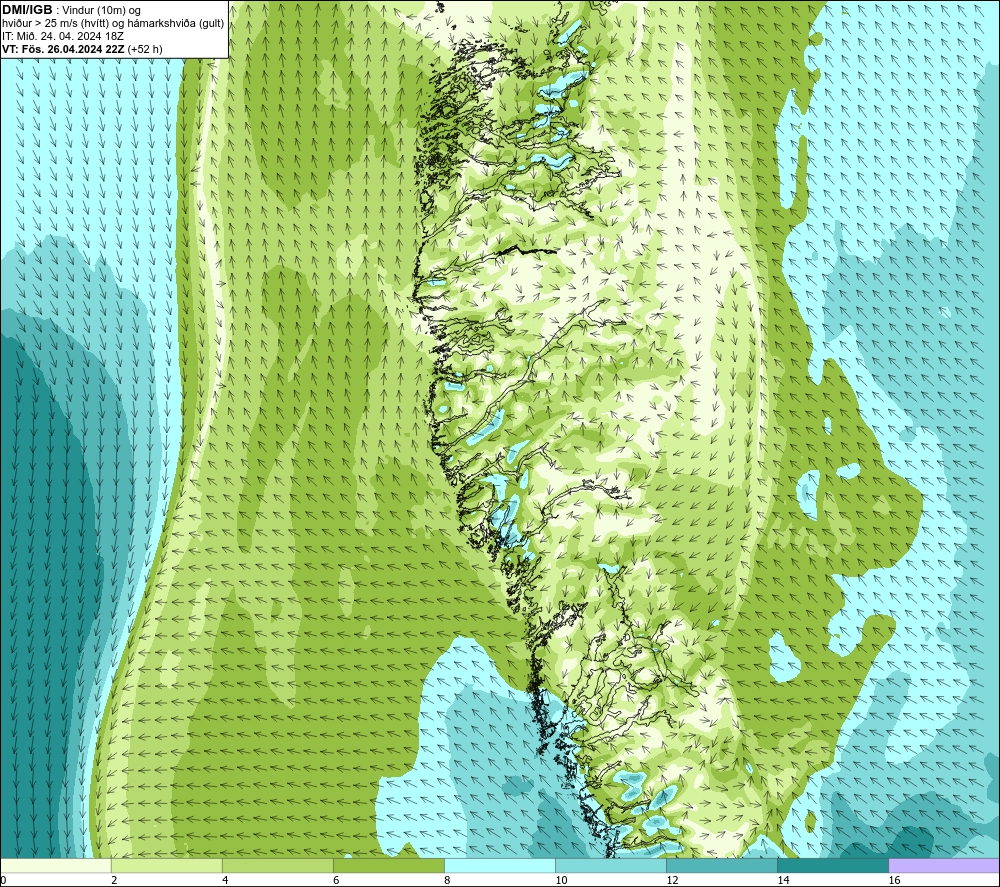Click the legend scale label '14'

tap(783, 880)
